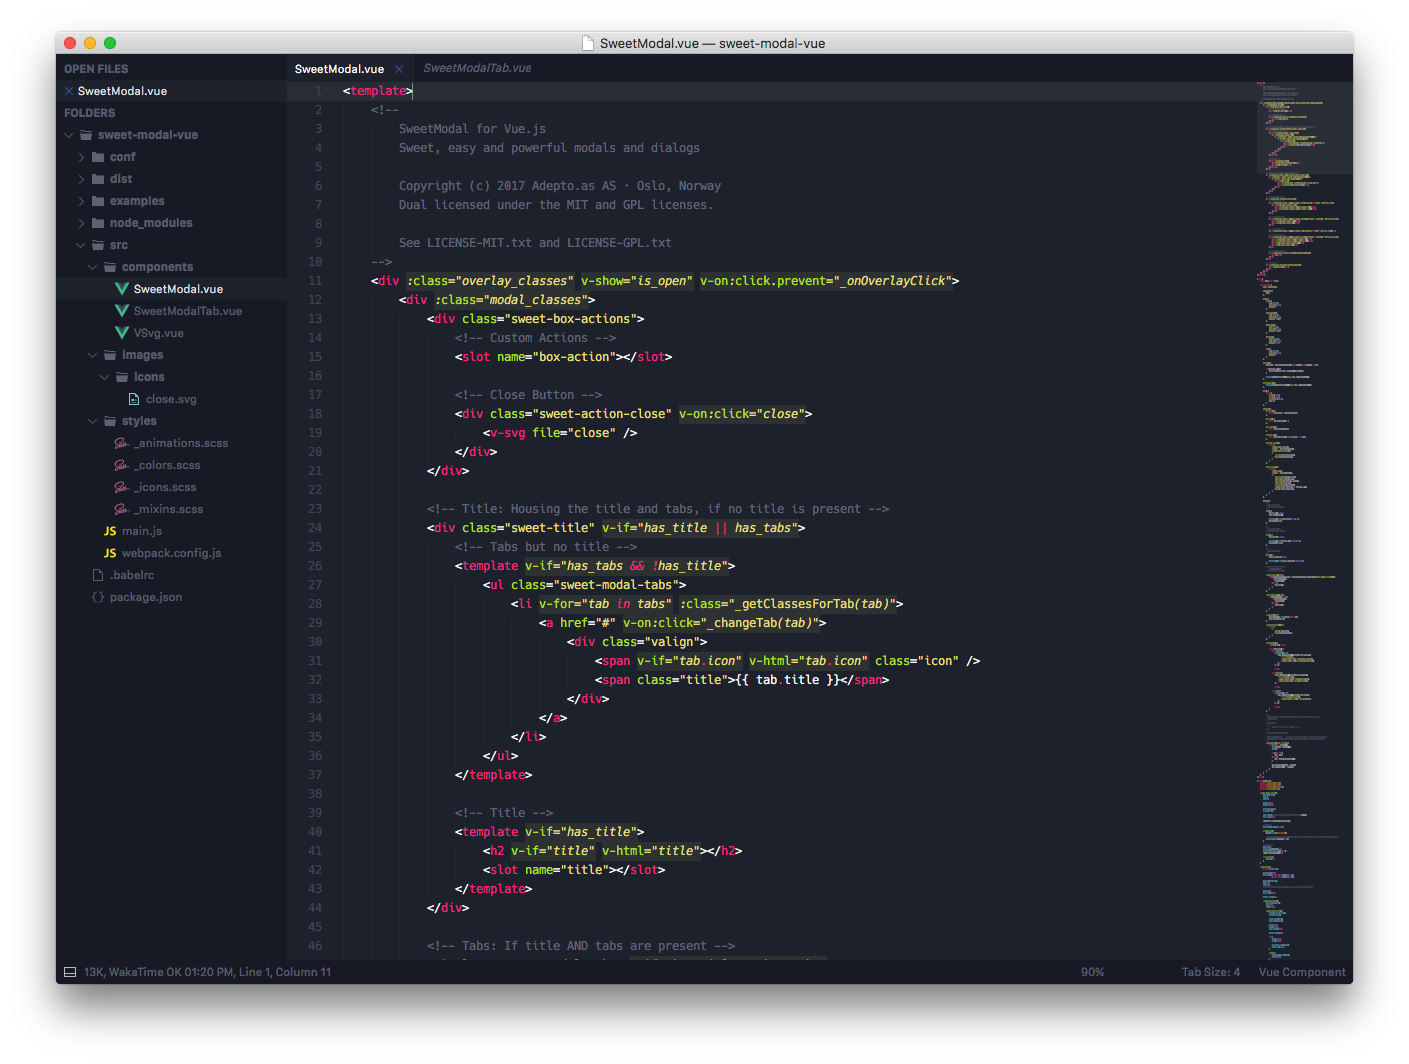This screenshot has height=1064, width=1409.
Task: Click the h2 v-html="title" line
Action: tap(612, 851)
